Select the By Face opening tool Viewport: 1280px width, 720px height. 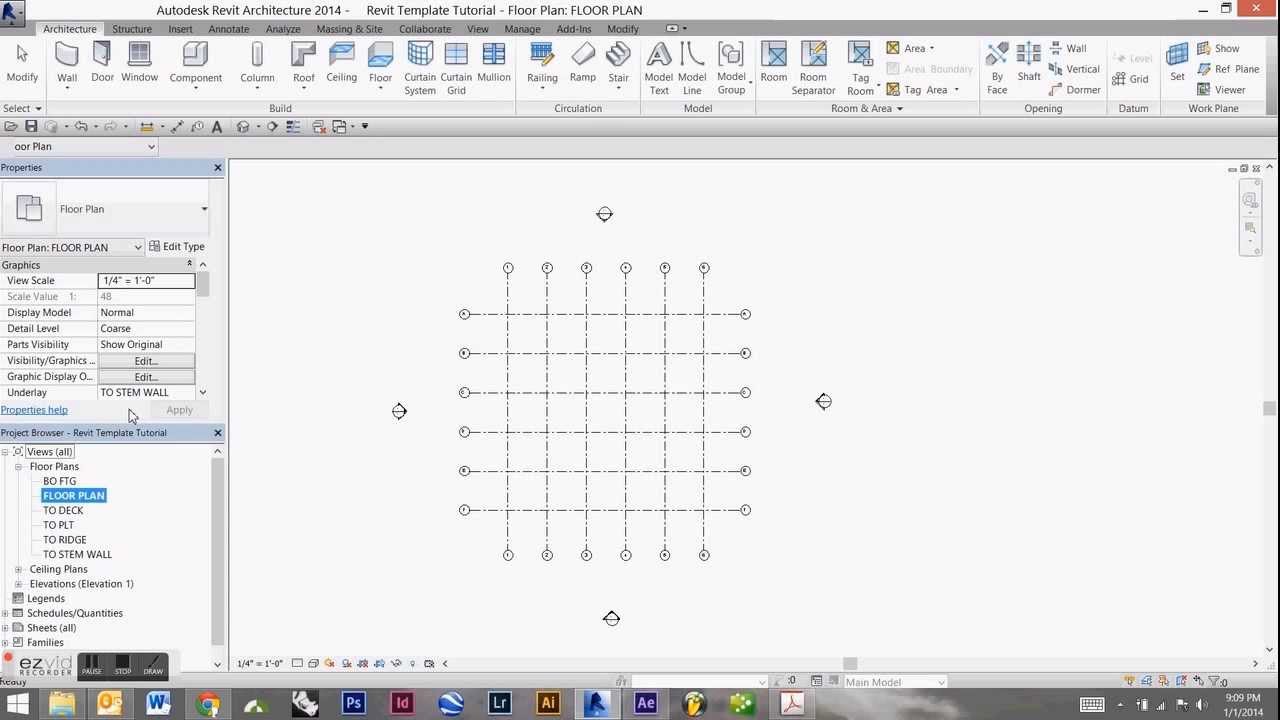click(x=997, y=69)
